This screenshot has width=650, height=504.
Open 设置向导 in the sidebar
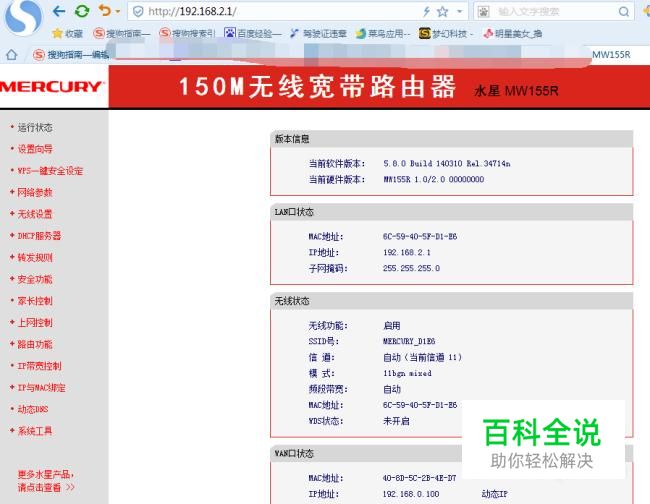pyautogui.click(x=35, y=149)
